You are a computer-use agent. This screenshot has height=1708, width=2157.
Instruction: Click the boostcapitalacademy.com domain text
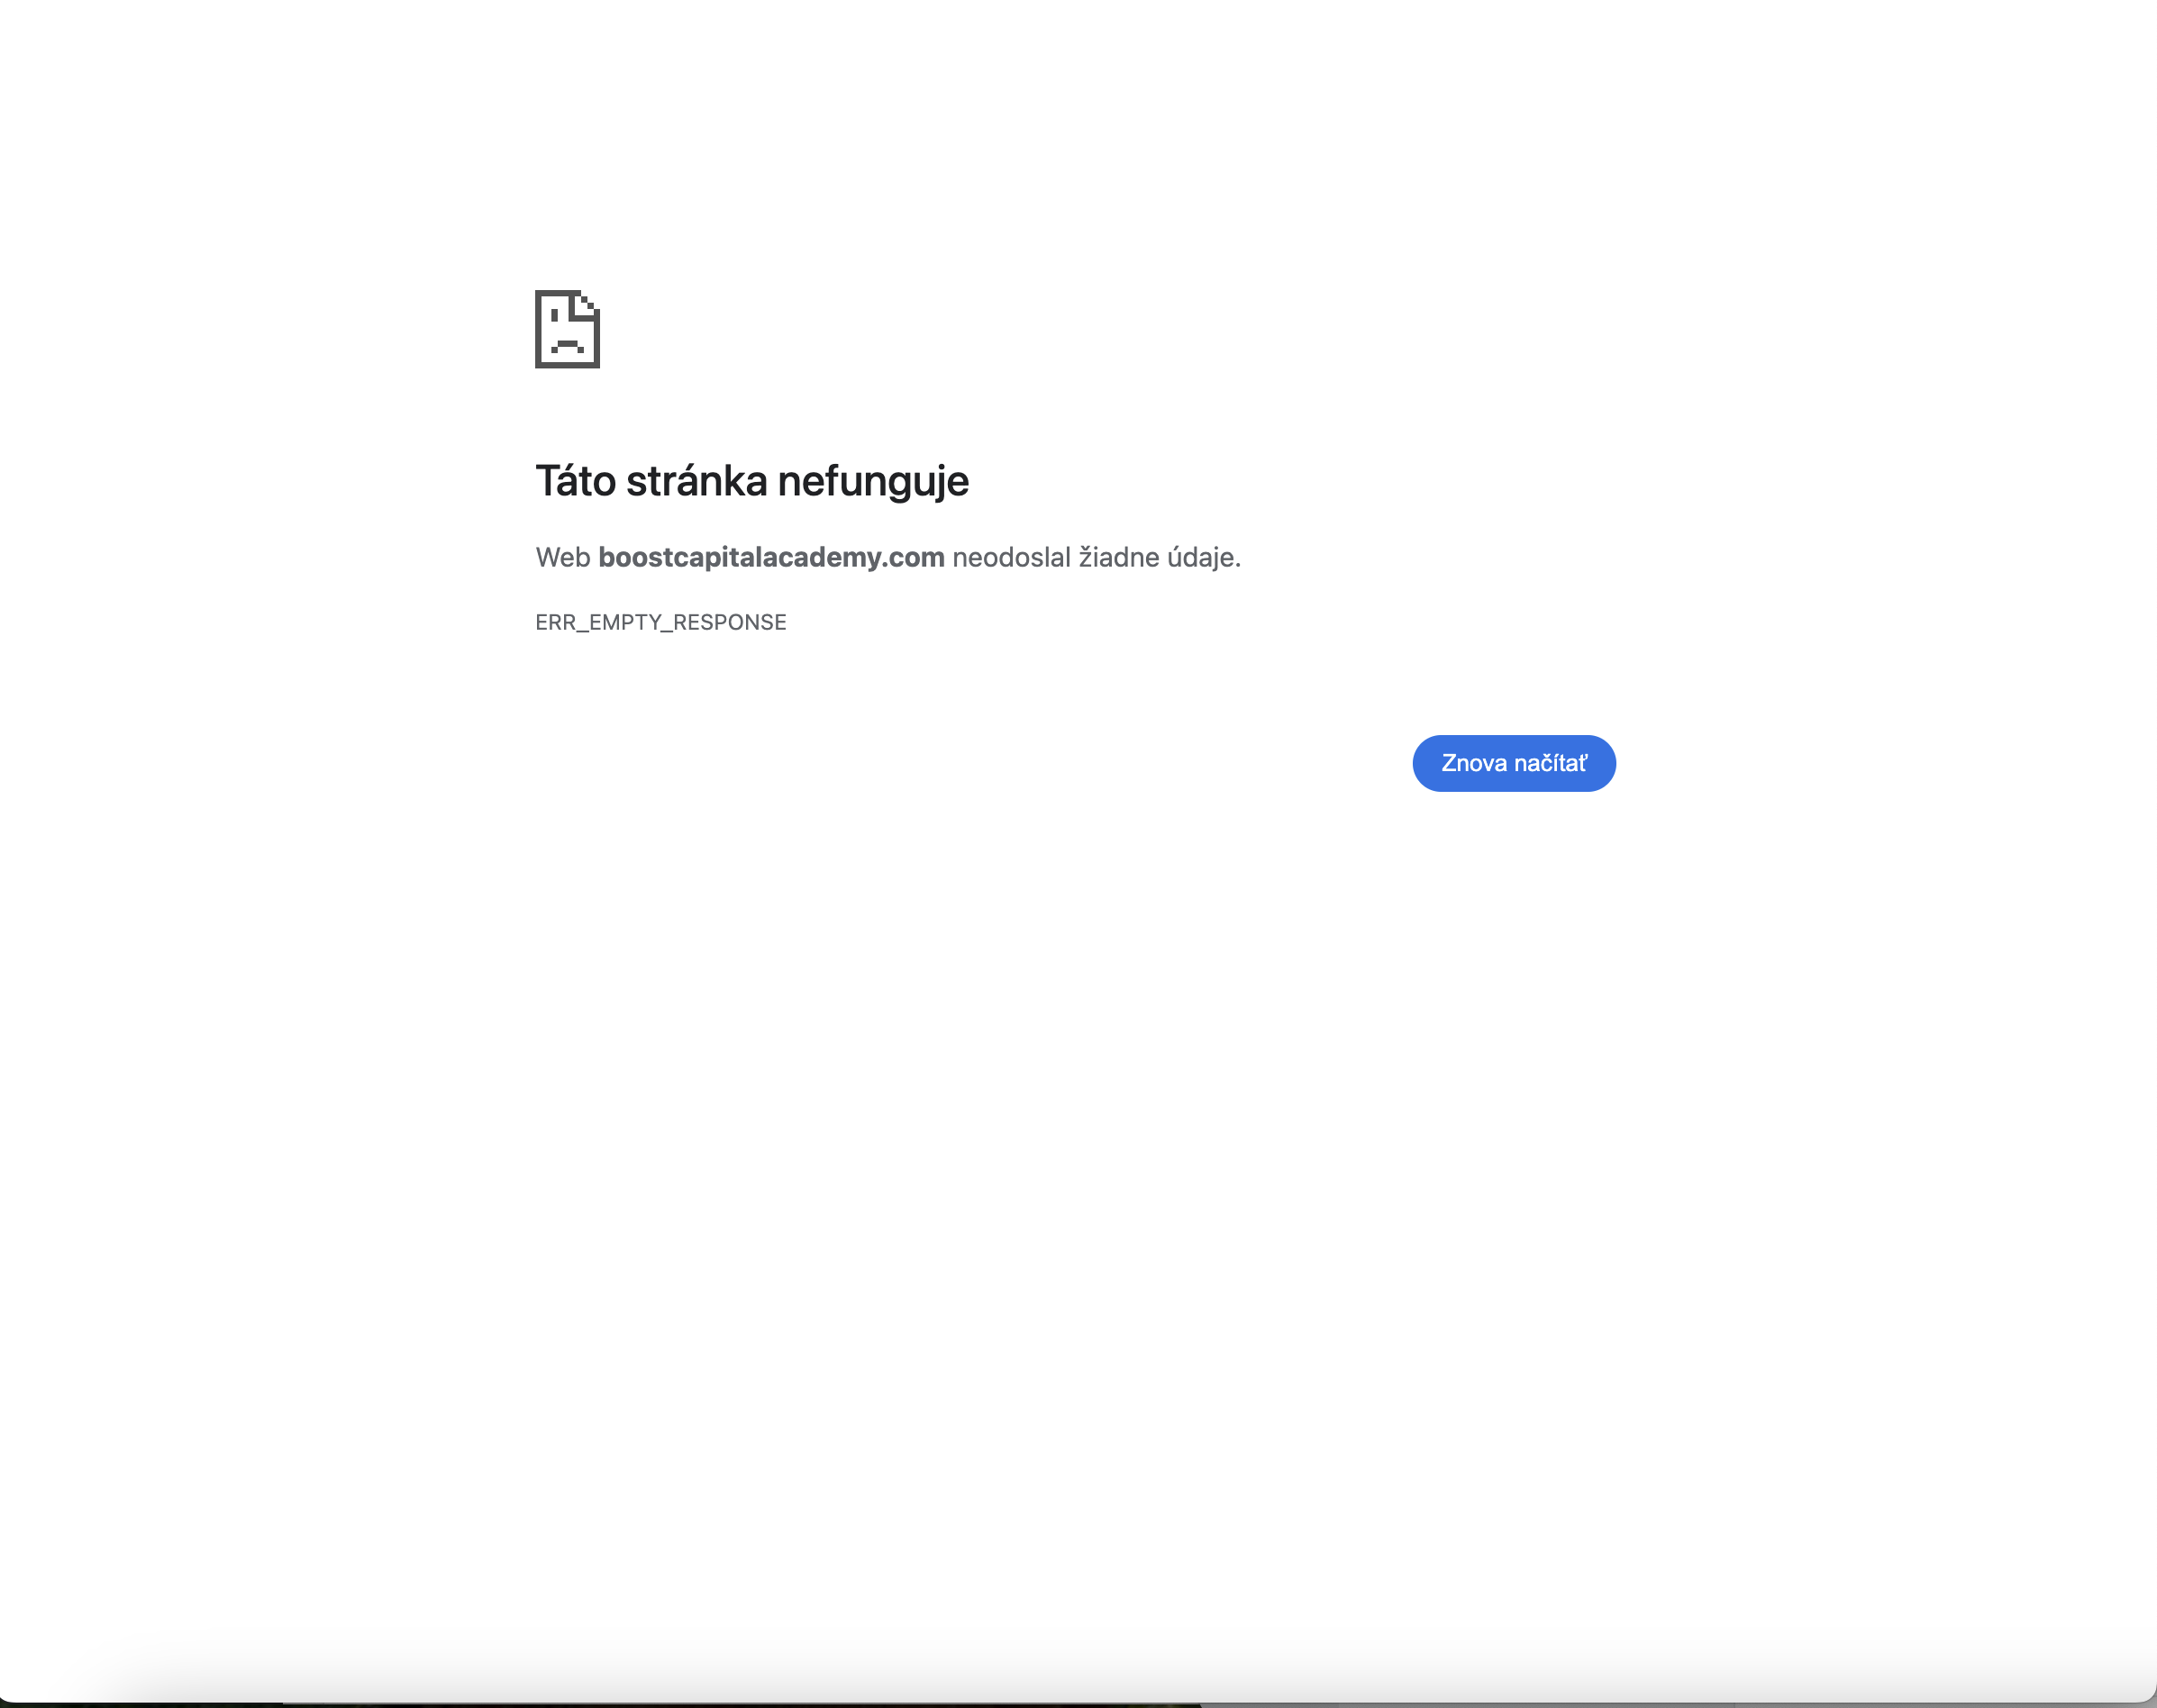click(x=771, y=557)
